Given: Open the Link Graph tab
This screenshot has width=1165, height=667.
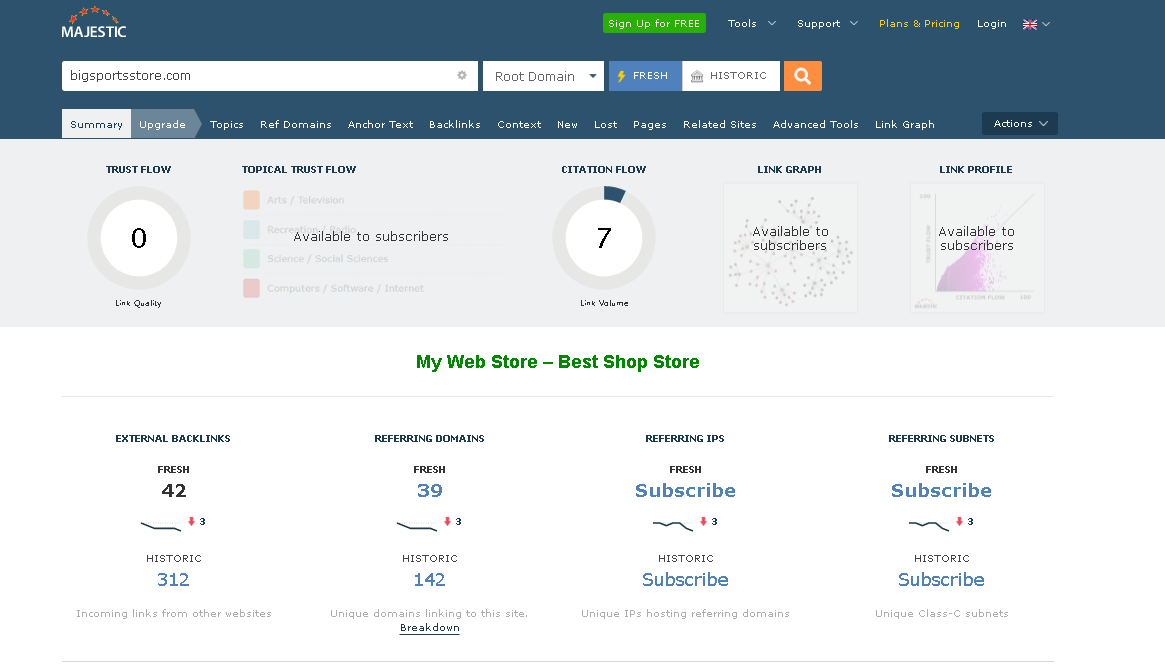Looking at the screenshot, I should pos(905,124).
